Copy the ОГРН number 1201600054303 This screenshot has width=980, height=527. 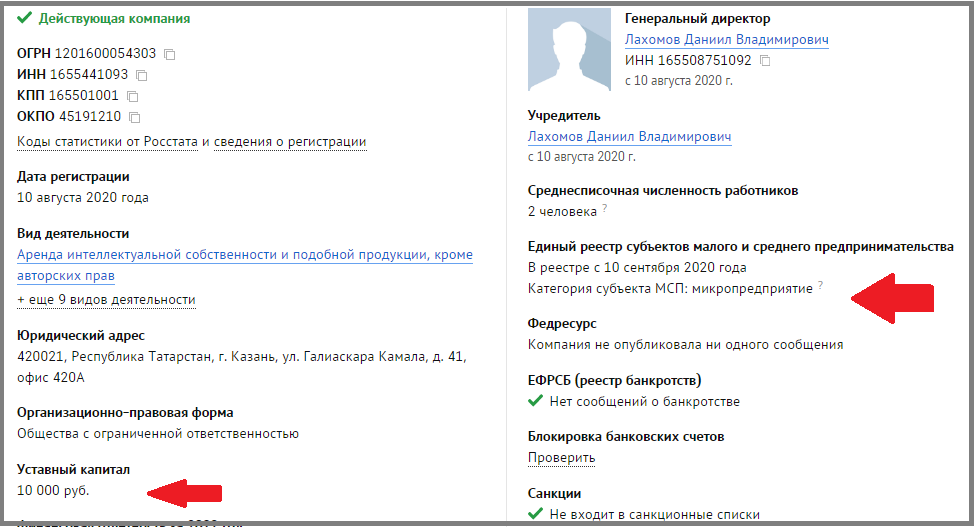coord(169,54)
